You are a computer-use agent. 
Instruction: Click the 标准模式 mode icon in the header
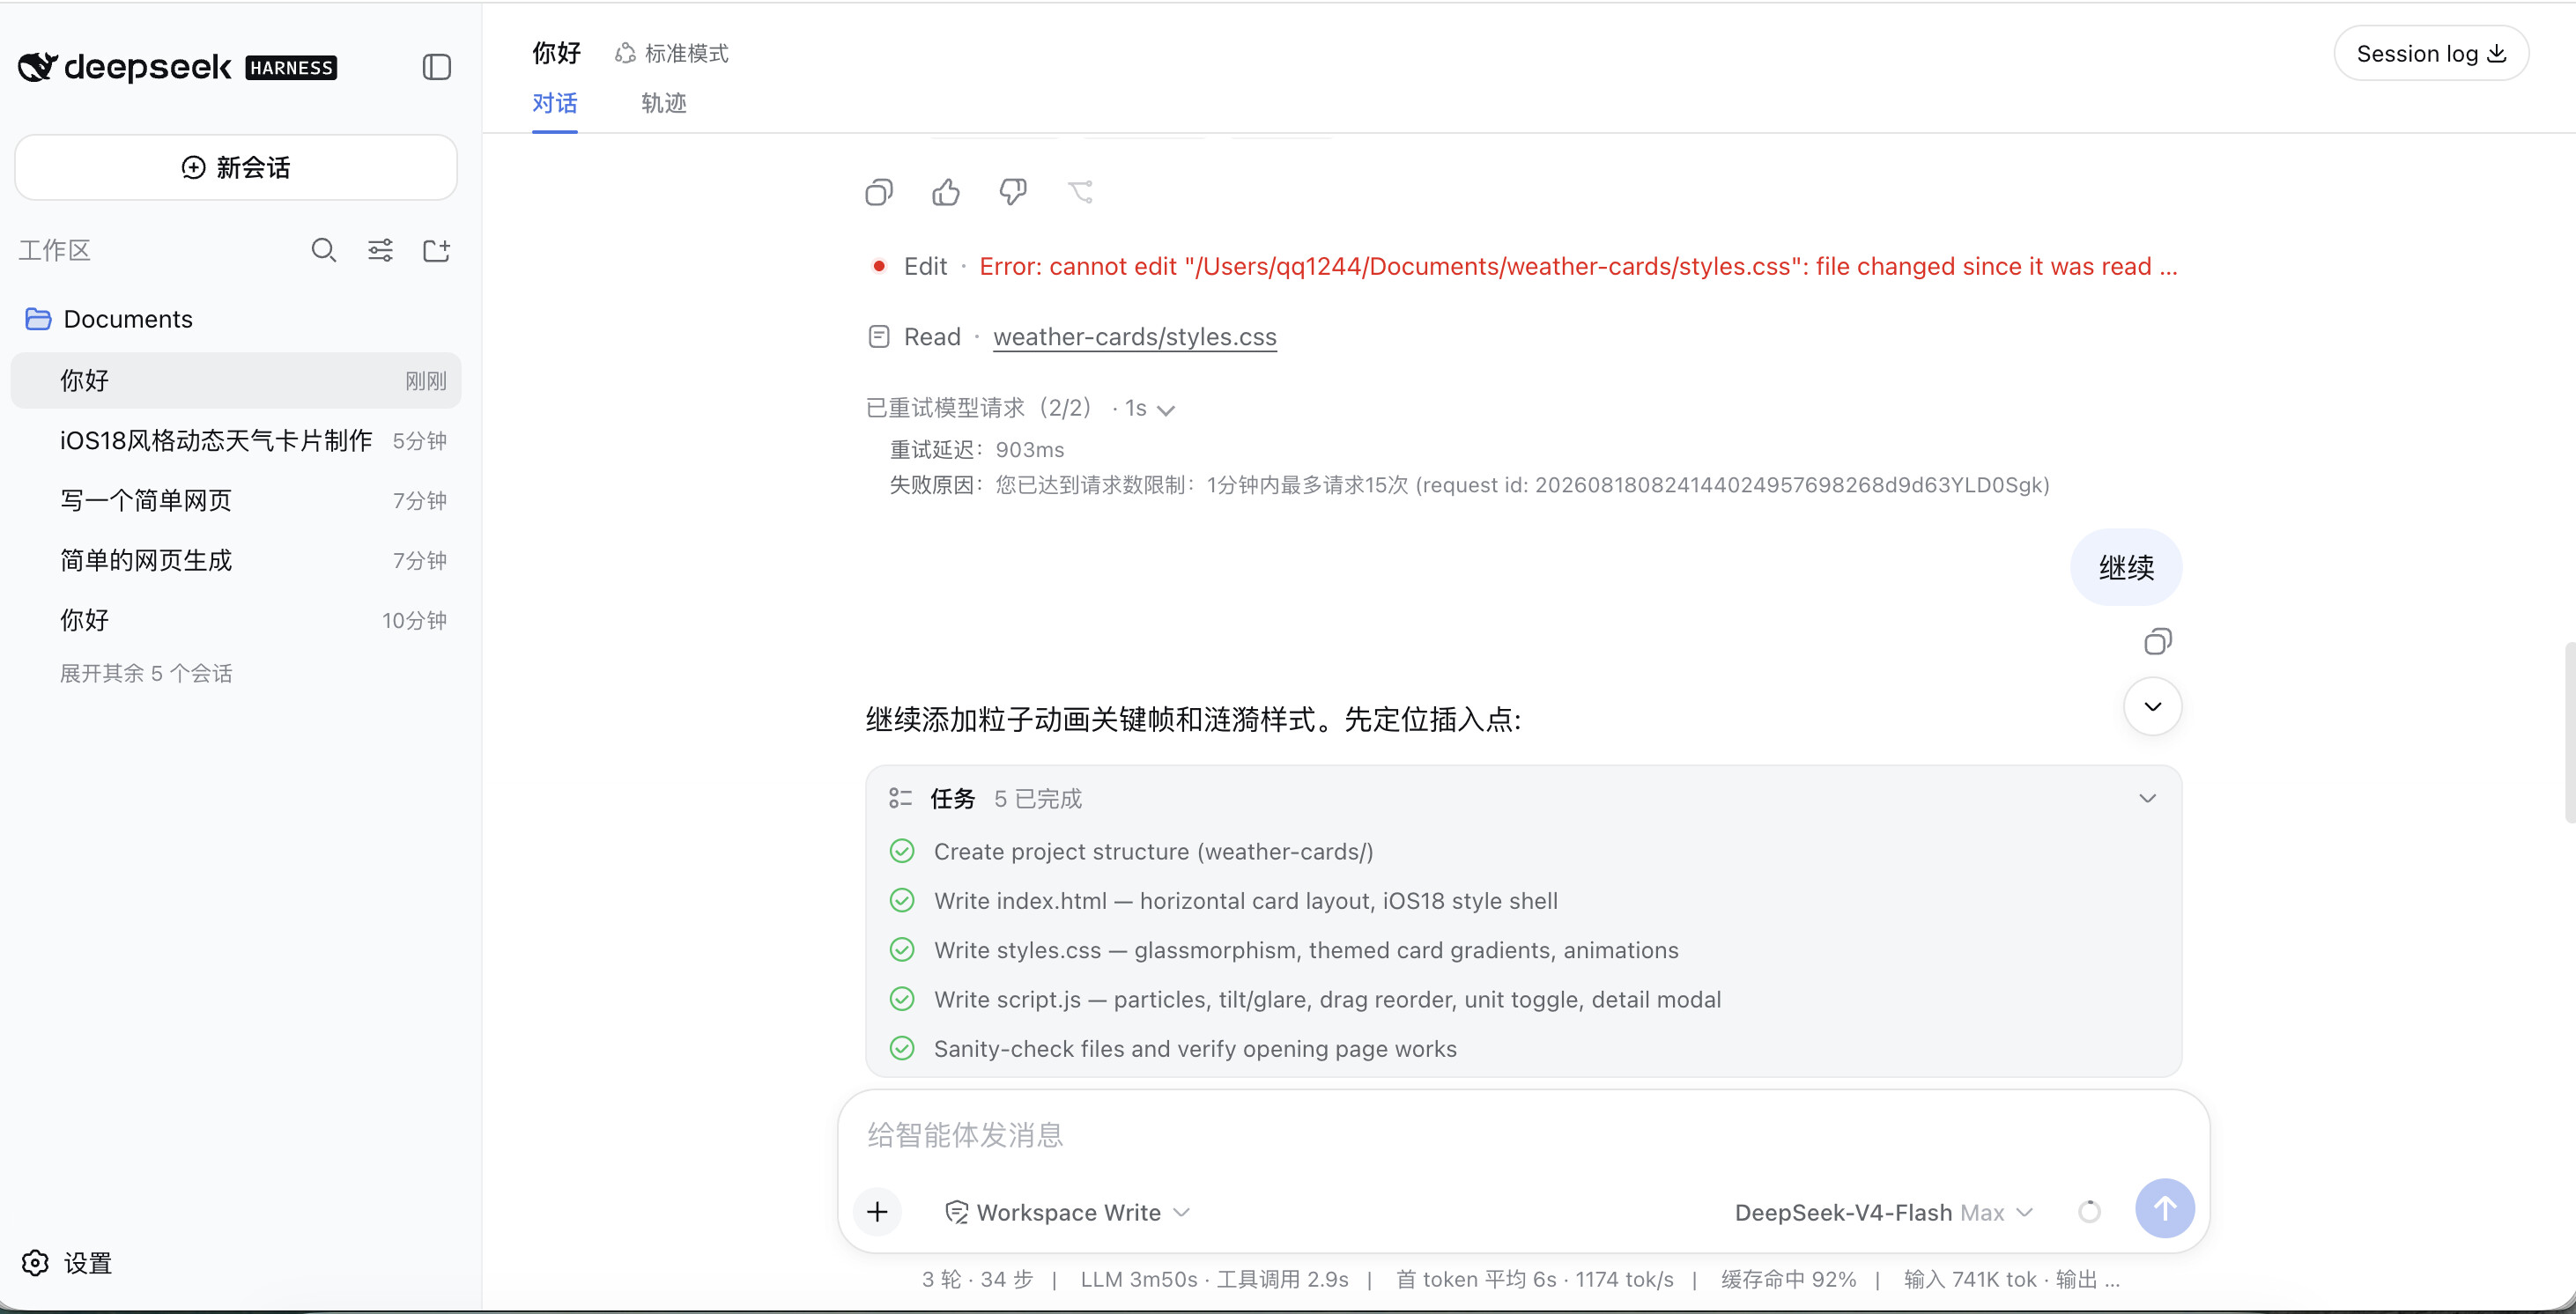click(x=625, y=53)
